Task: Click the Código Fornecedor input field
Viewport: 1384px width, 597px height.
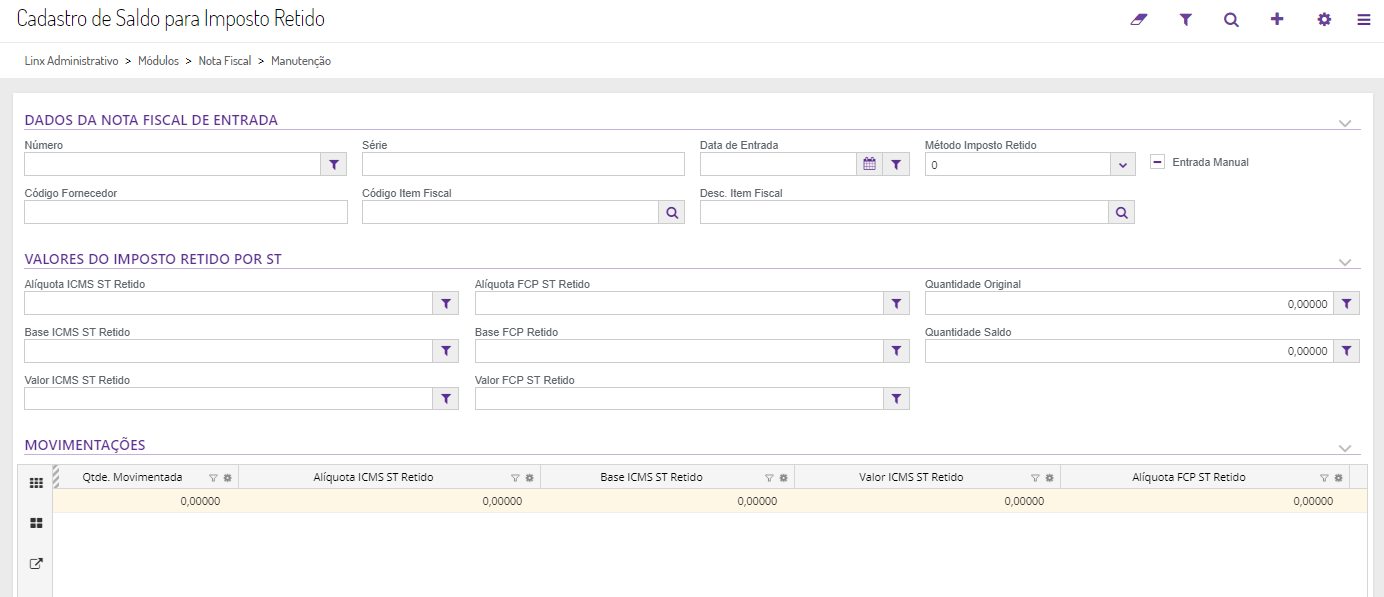Action: pyautogui.click(x=186, y=212)
